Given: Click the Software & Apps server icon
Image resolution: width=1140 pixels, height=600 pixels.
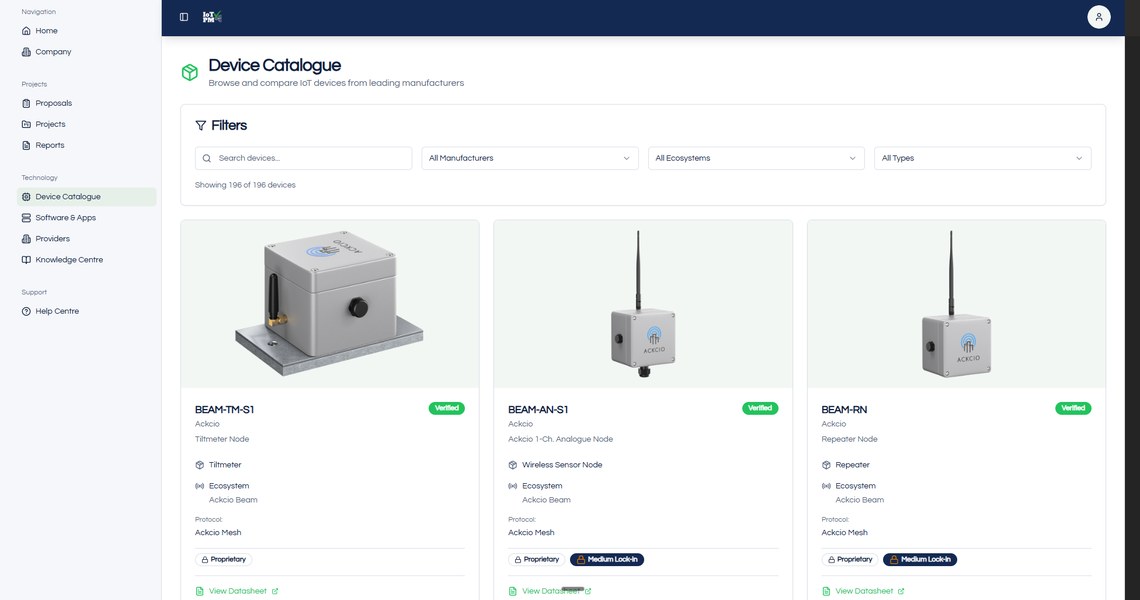Looking at the screenshot, I should pyautogui.click(x=26, y=217).
